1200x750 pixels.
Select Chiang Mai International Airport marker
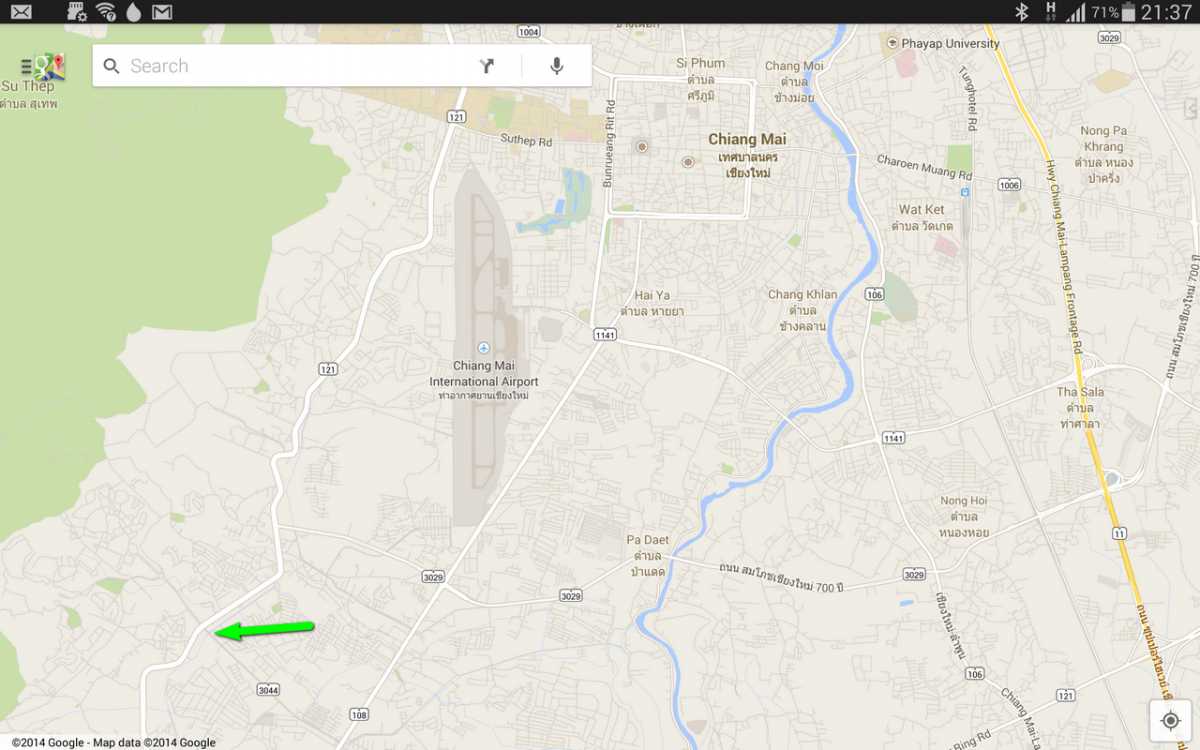click(x=484, y=348)
